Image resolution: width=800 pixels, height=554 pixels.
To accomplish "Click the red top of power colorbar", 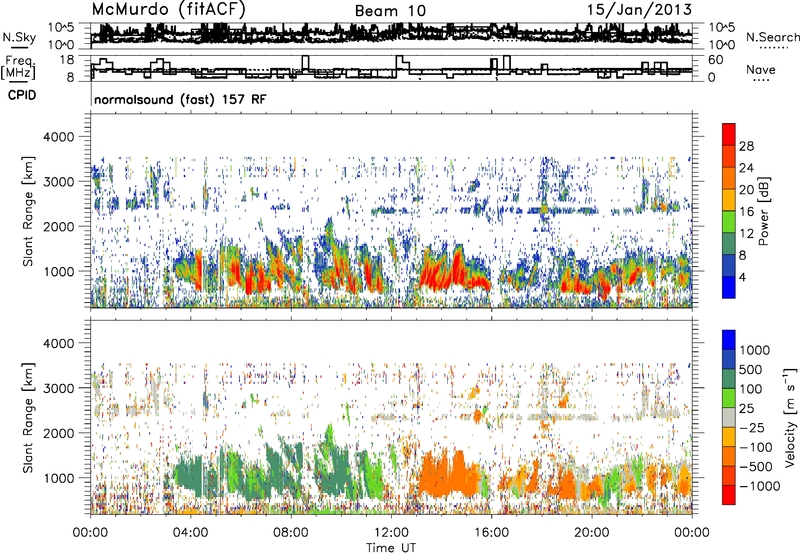I will (x=729, y=135).
